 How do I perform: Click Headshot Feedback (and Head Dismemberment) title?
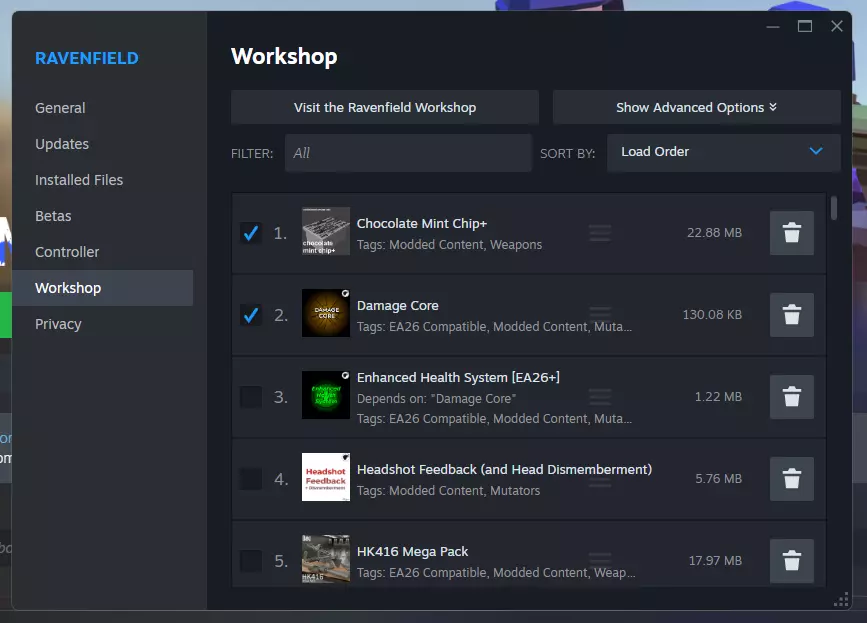(x=504, y=469)
